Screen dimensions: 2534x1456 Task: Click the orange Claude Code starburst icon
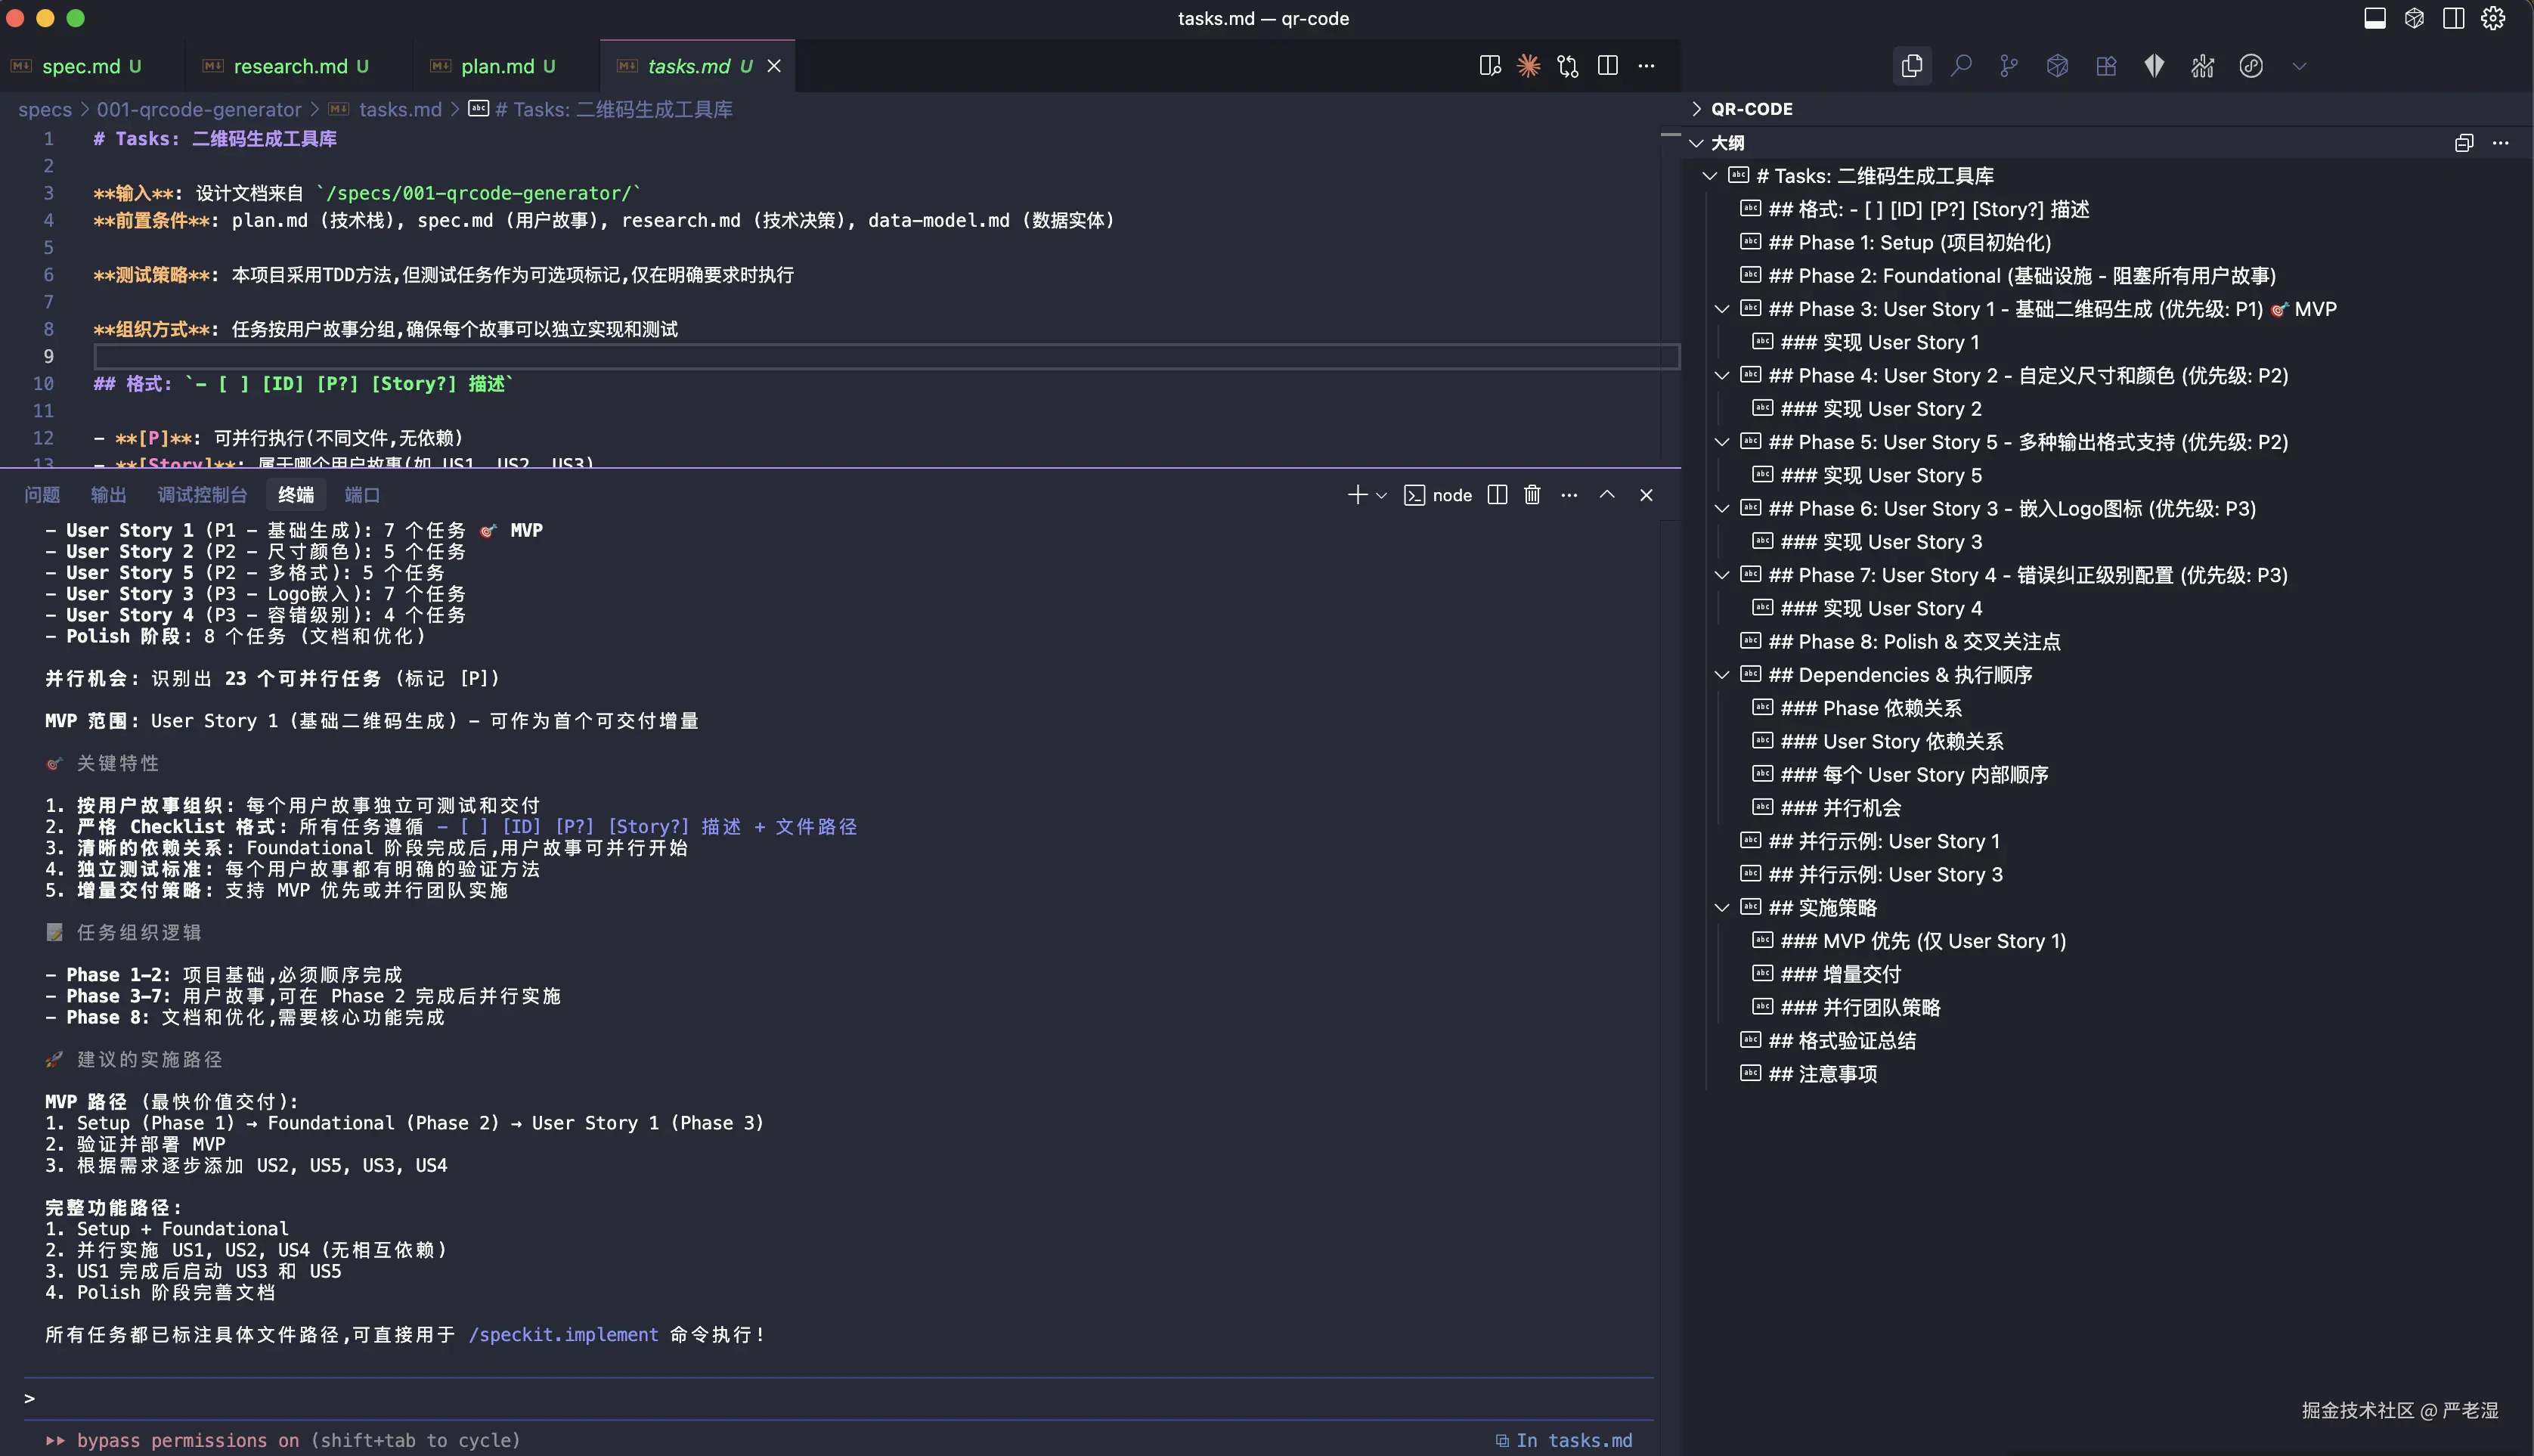tap(1528, 66)
